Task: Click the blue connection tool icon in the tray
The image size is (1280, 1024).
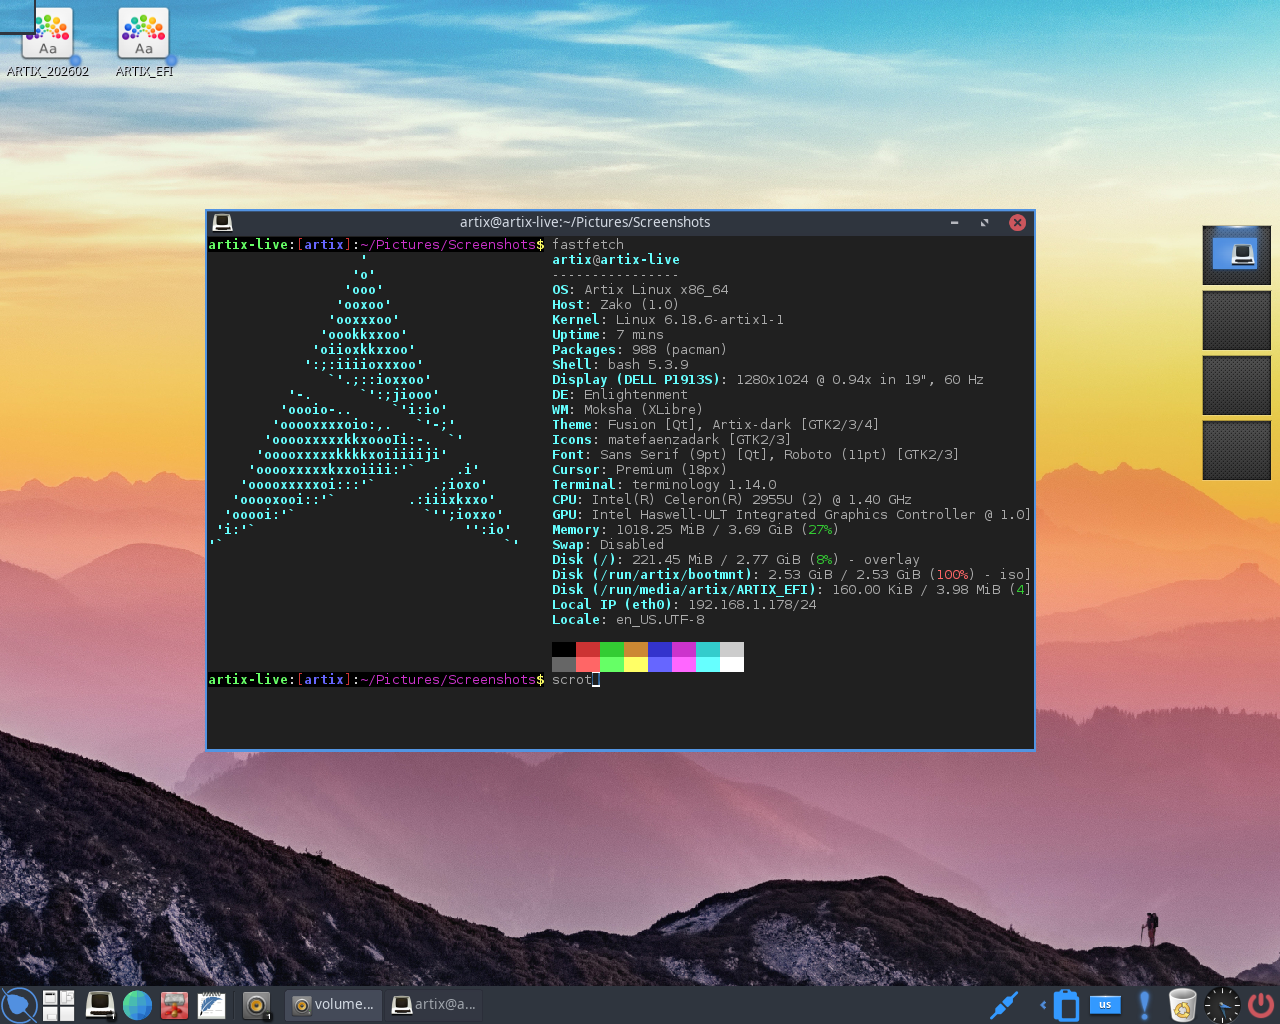Action: tap(1003, 1005)
